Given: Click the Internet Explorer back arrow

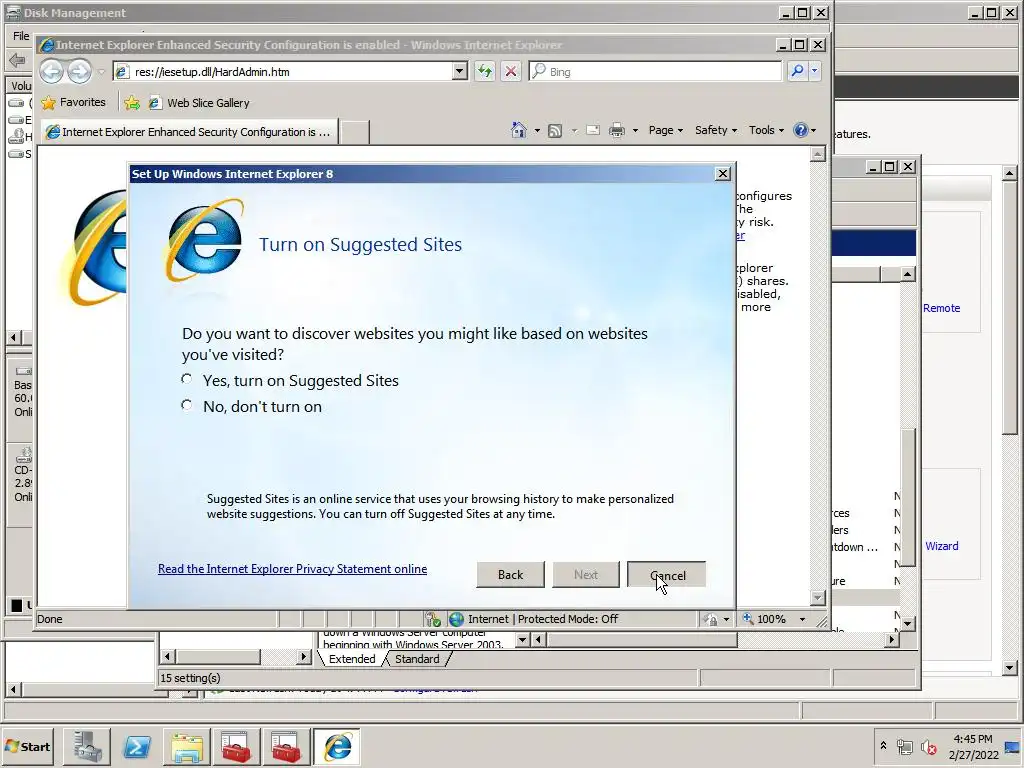Looking at the screenshot, I should coord(52,71).
